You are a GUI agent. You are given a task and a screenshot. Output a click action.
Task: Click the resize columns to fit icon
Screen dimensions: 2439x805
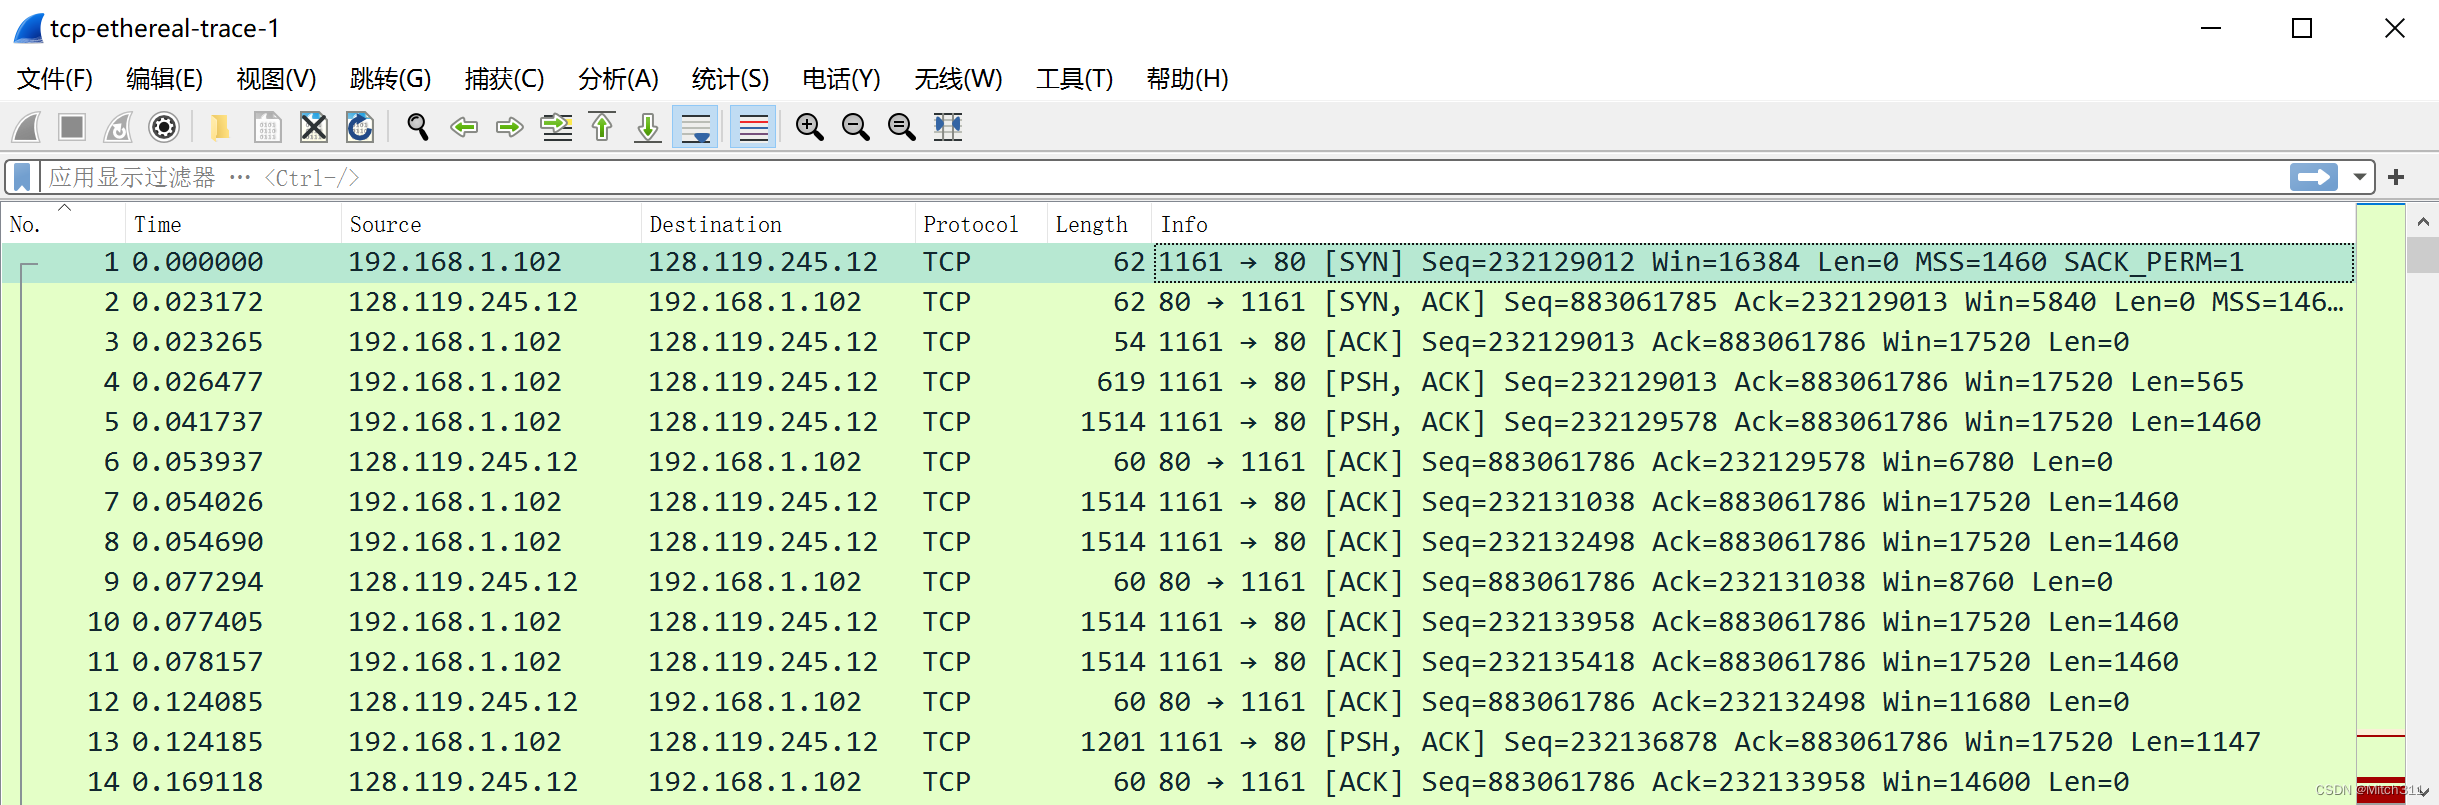pos(947,127)
